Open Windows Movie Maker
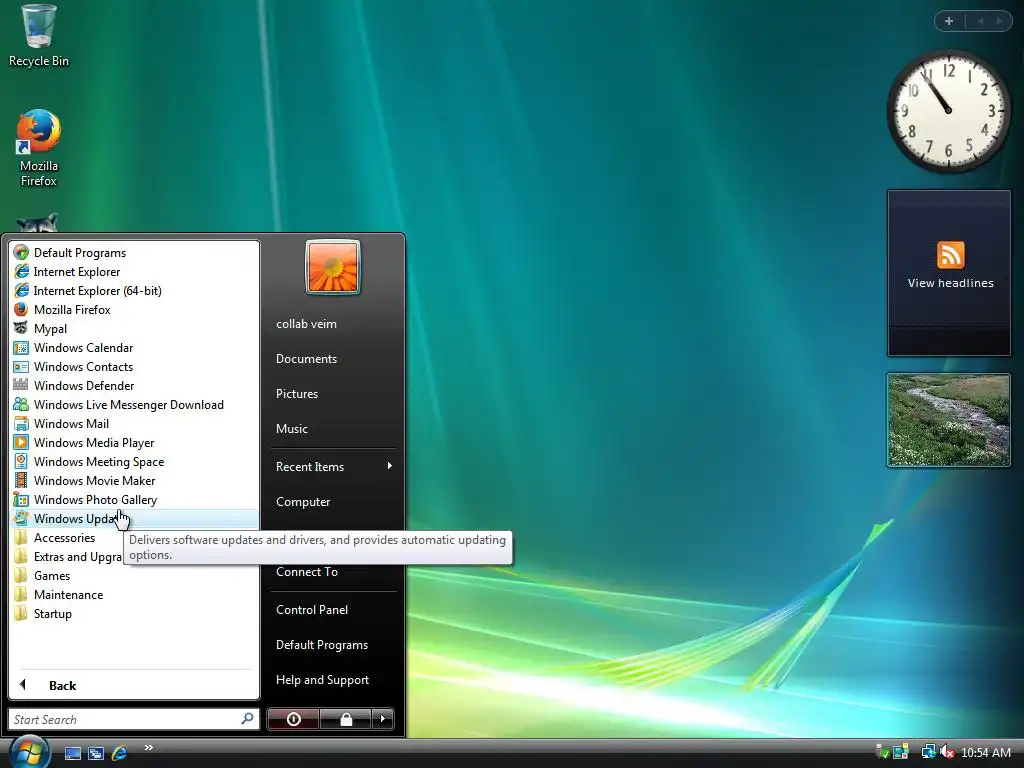 click(135, 481)
